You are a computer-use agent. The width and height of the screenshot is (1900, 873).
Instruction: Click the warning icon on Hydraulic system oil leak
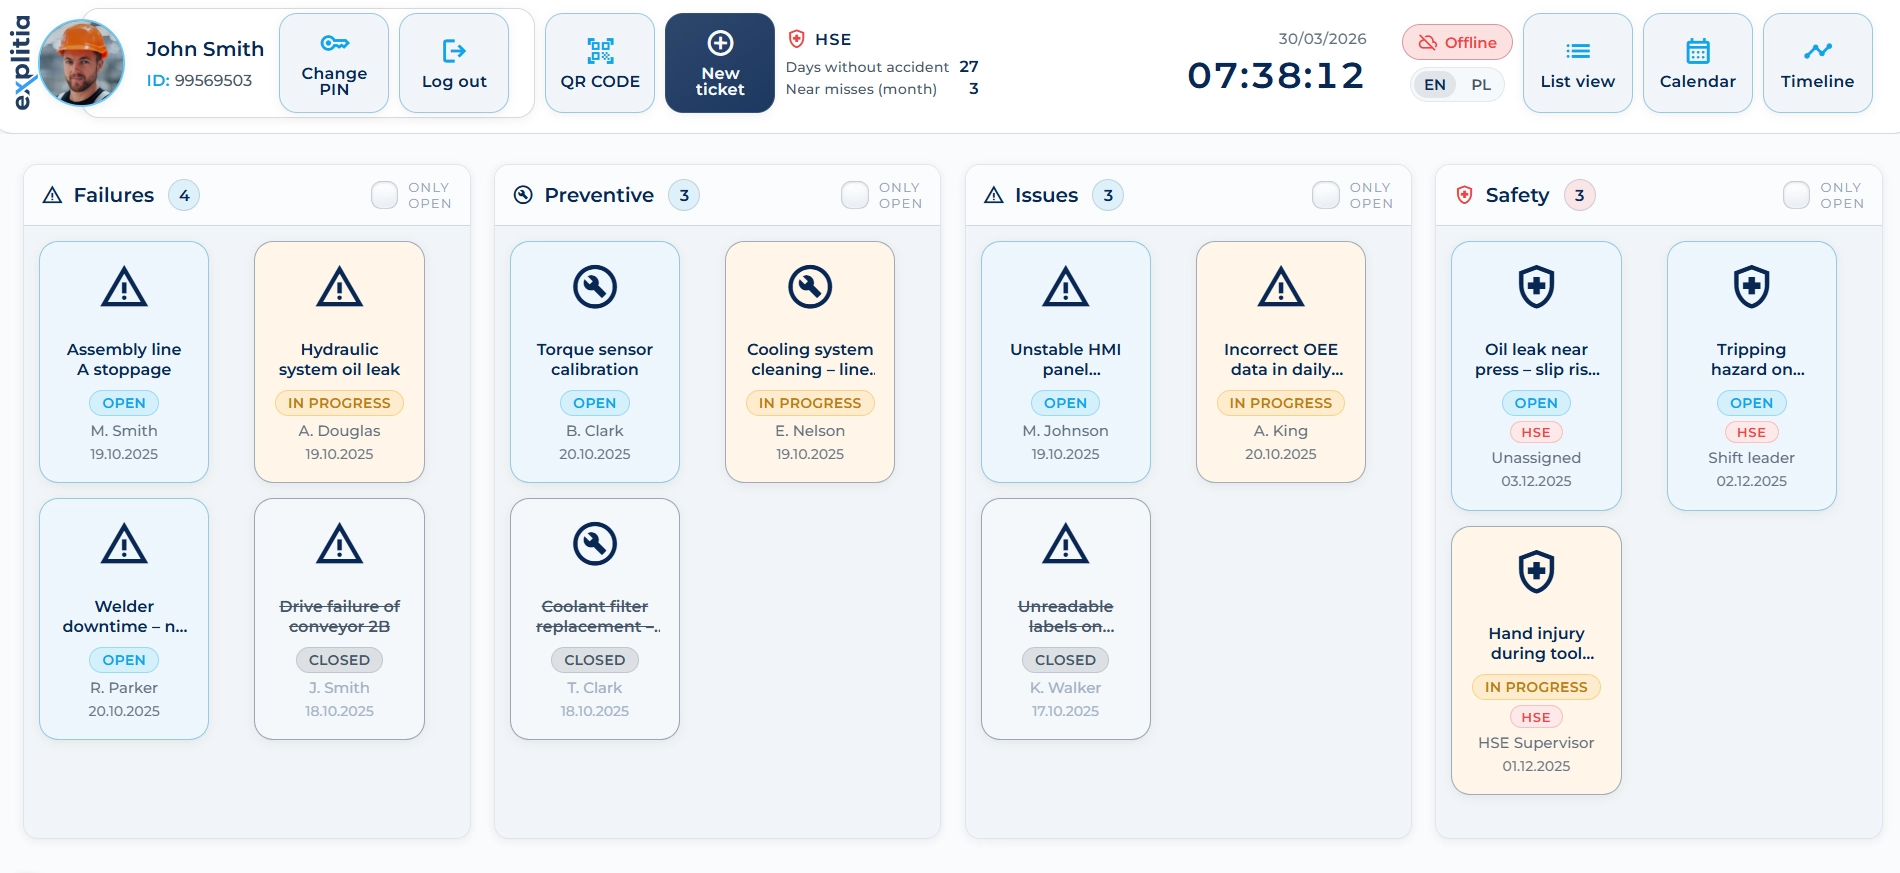(339, 287)
